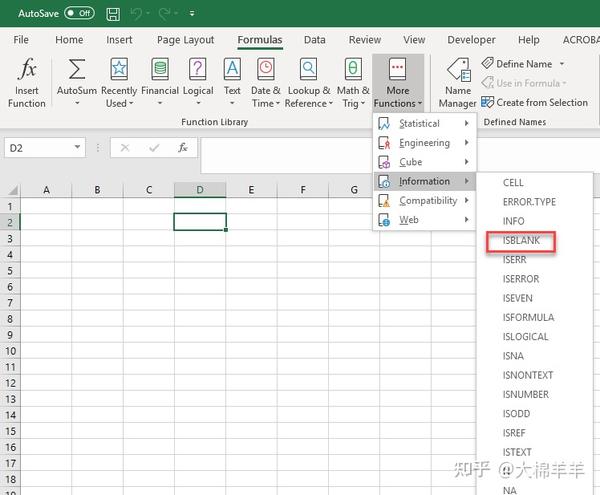Image resolution: width=600 pixels, height=495 pixels.
Task: Expand the Cube submenu
Action: (x=425, y=162)
